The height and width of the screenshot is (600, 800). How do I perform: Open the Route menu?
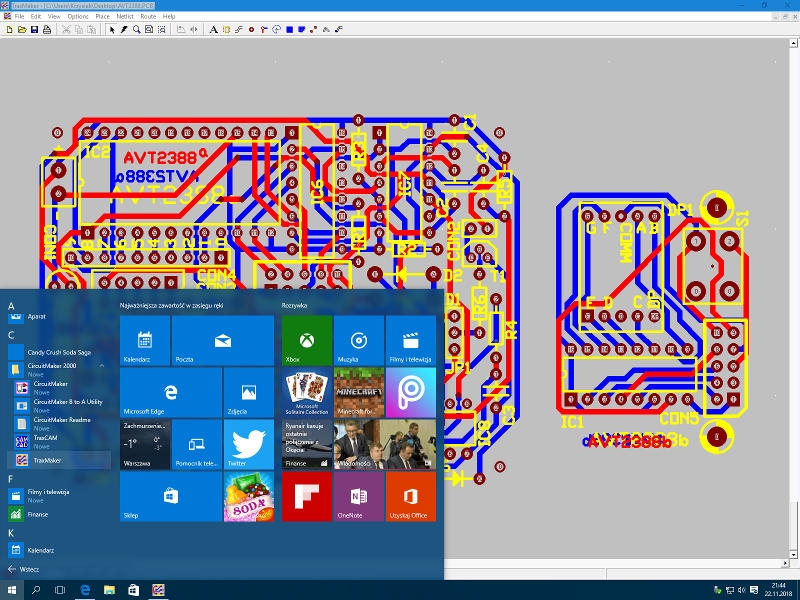148,16
